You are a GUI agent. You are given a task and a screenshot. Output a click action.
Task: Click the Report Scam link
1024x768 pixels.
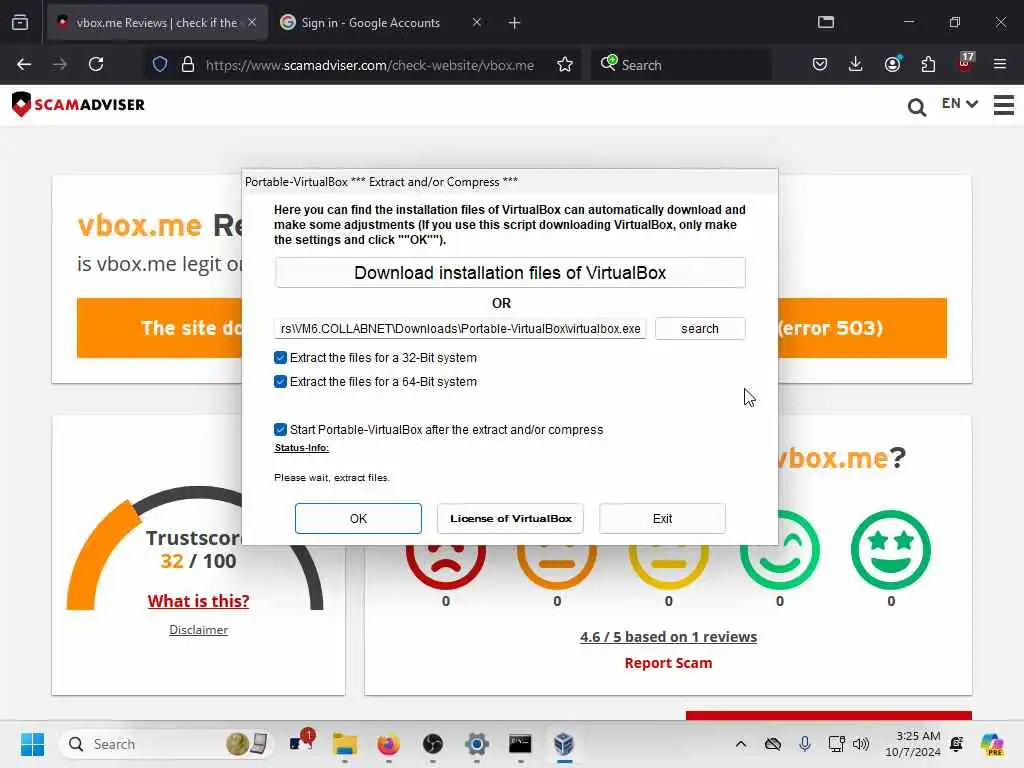tap(668, 663)
